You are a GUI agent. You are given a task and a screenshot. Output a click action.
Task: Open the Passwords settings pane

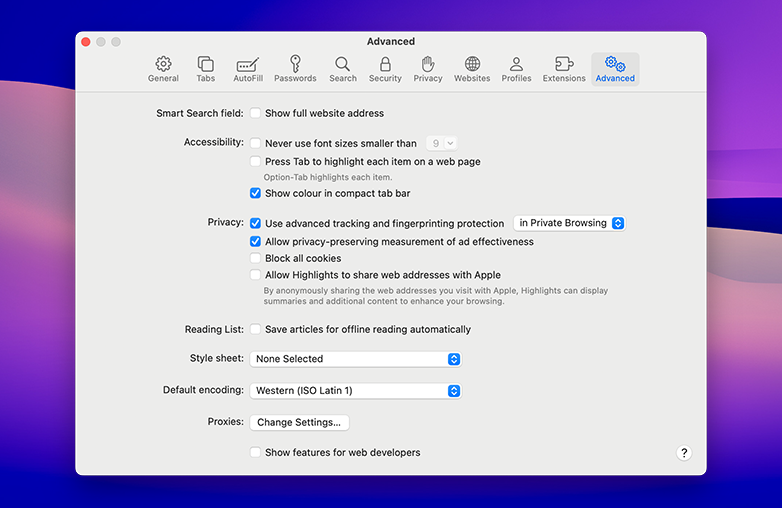(295, 69)
